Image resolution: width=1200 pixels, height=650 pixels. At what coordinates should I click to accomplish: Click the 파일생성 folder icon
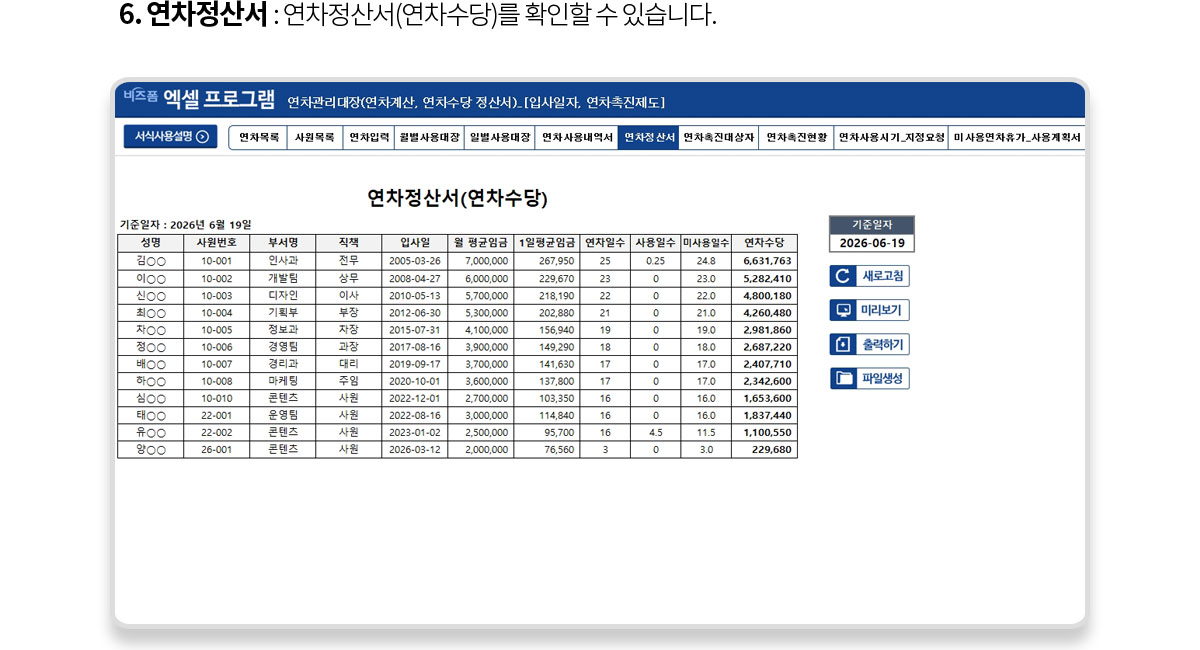pos(844,378)
